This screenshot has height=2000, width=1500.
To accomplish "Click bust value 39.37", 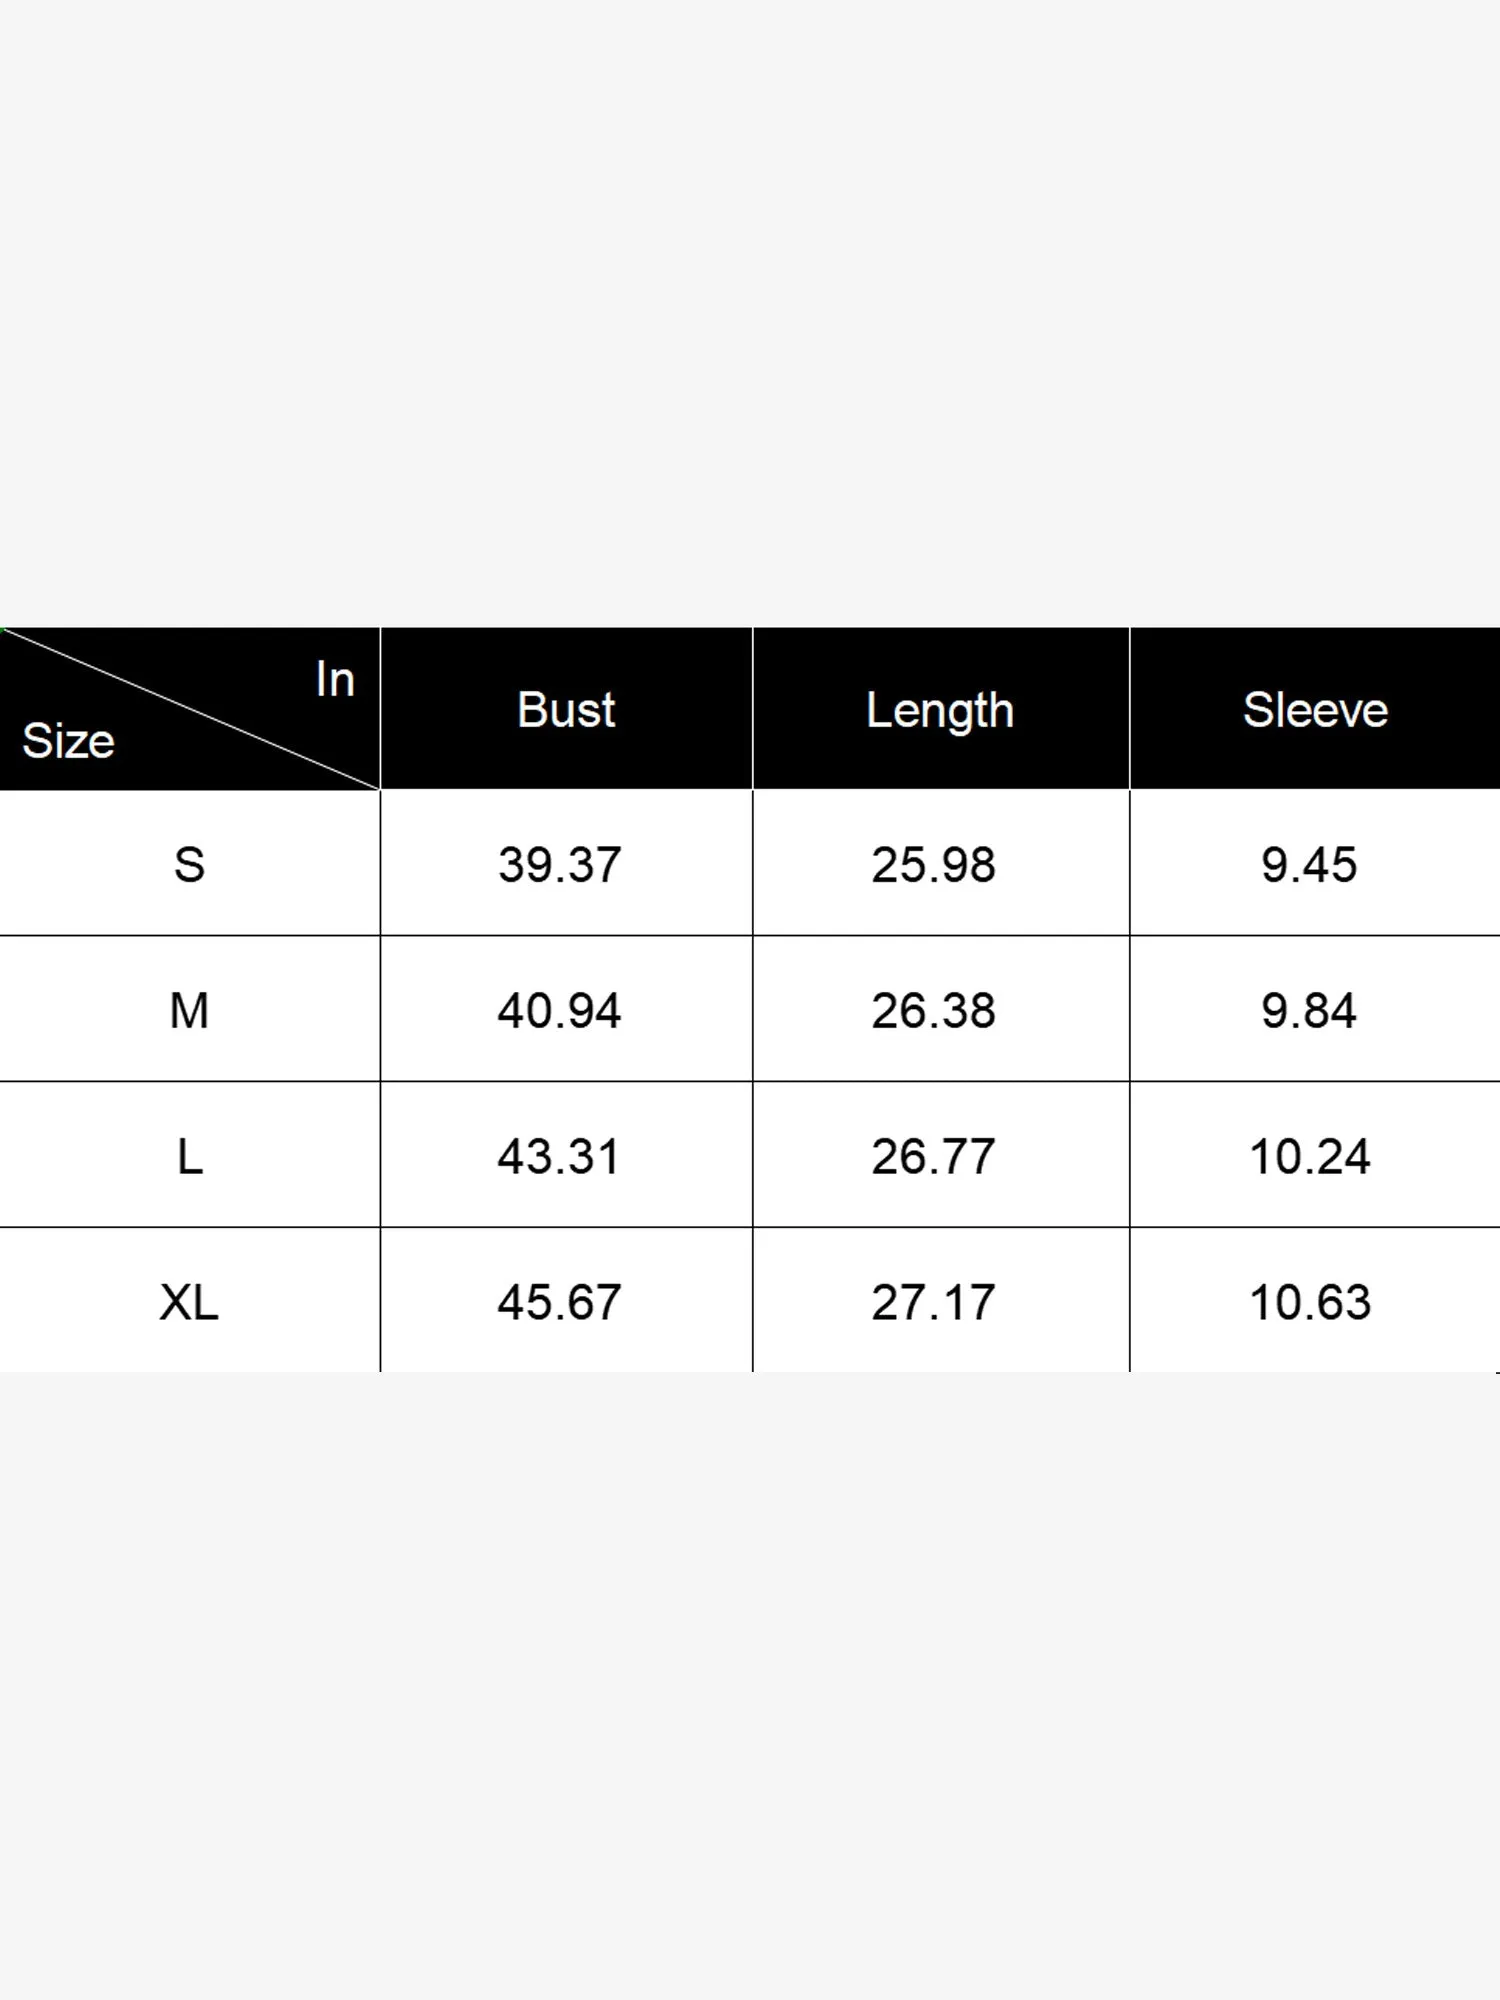I will pos(560,865).
